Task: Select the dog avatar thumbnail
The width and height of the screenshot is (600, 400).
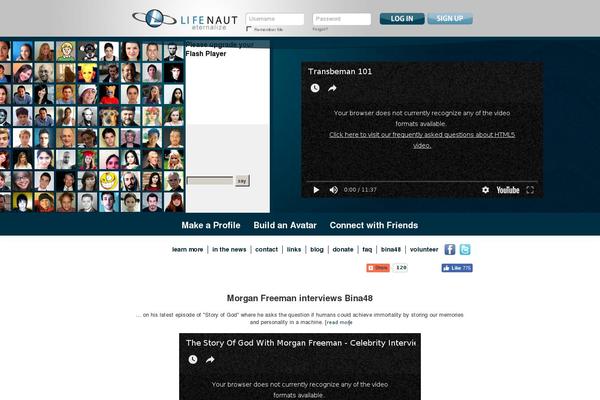Action: [109, 116]
